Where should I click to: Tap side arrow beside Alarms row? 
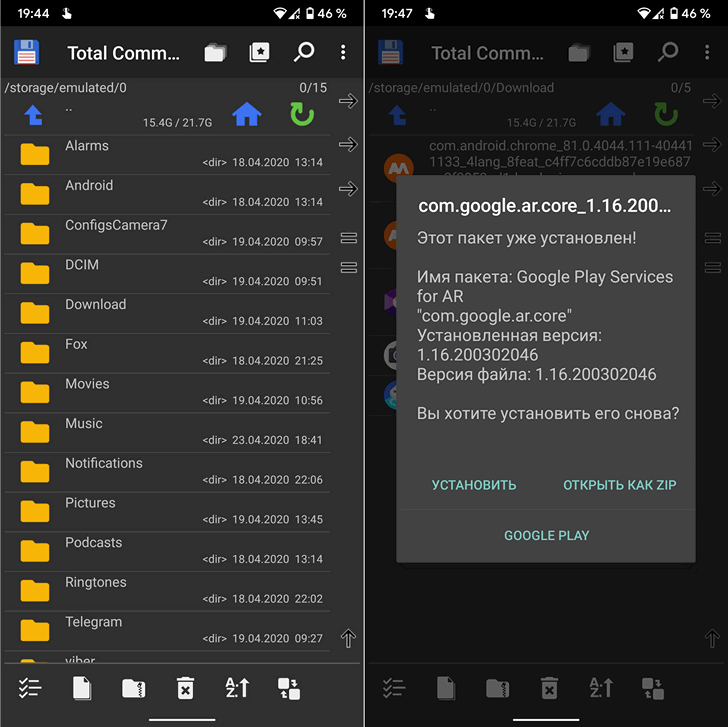pos(348,144)
